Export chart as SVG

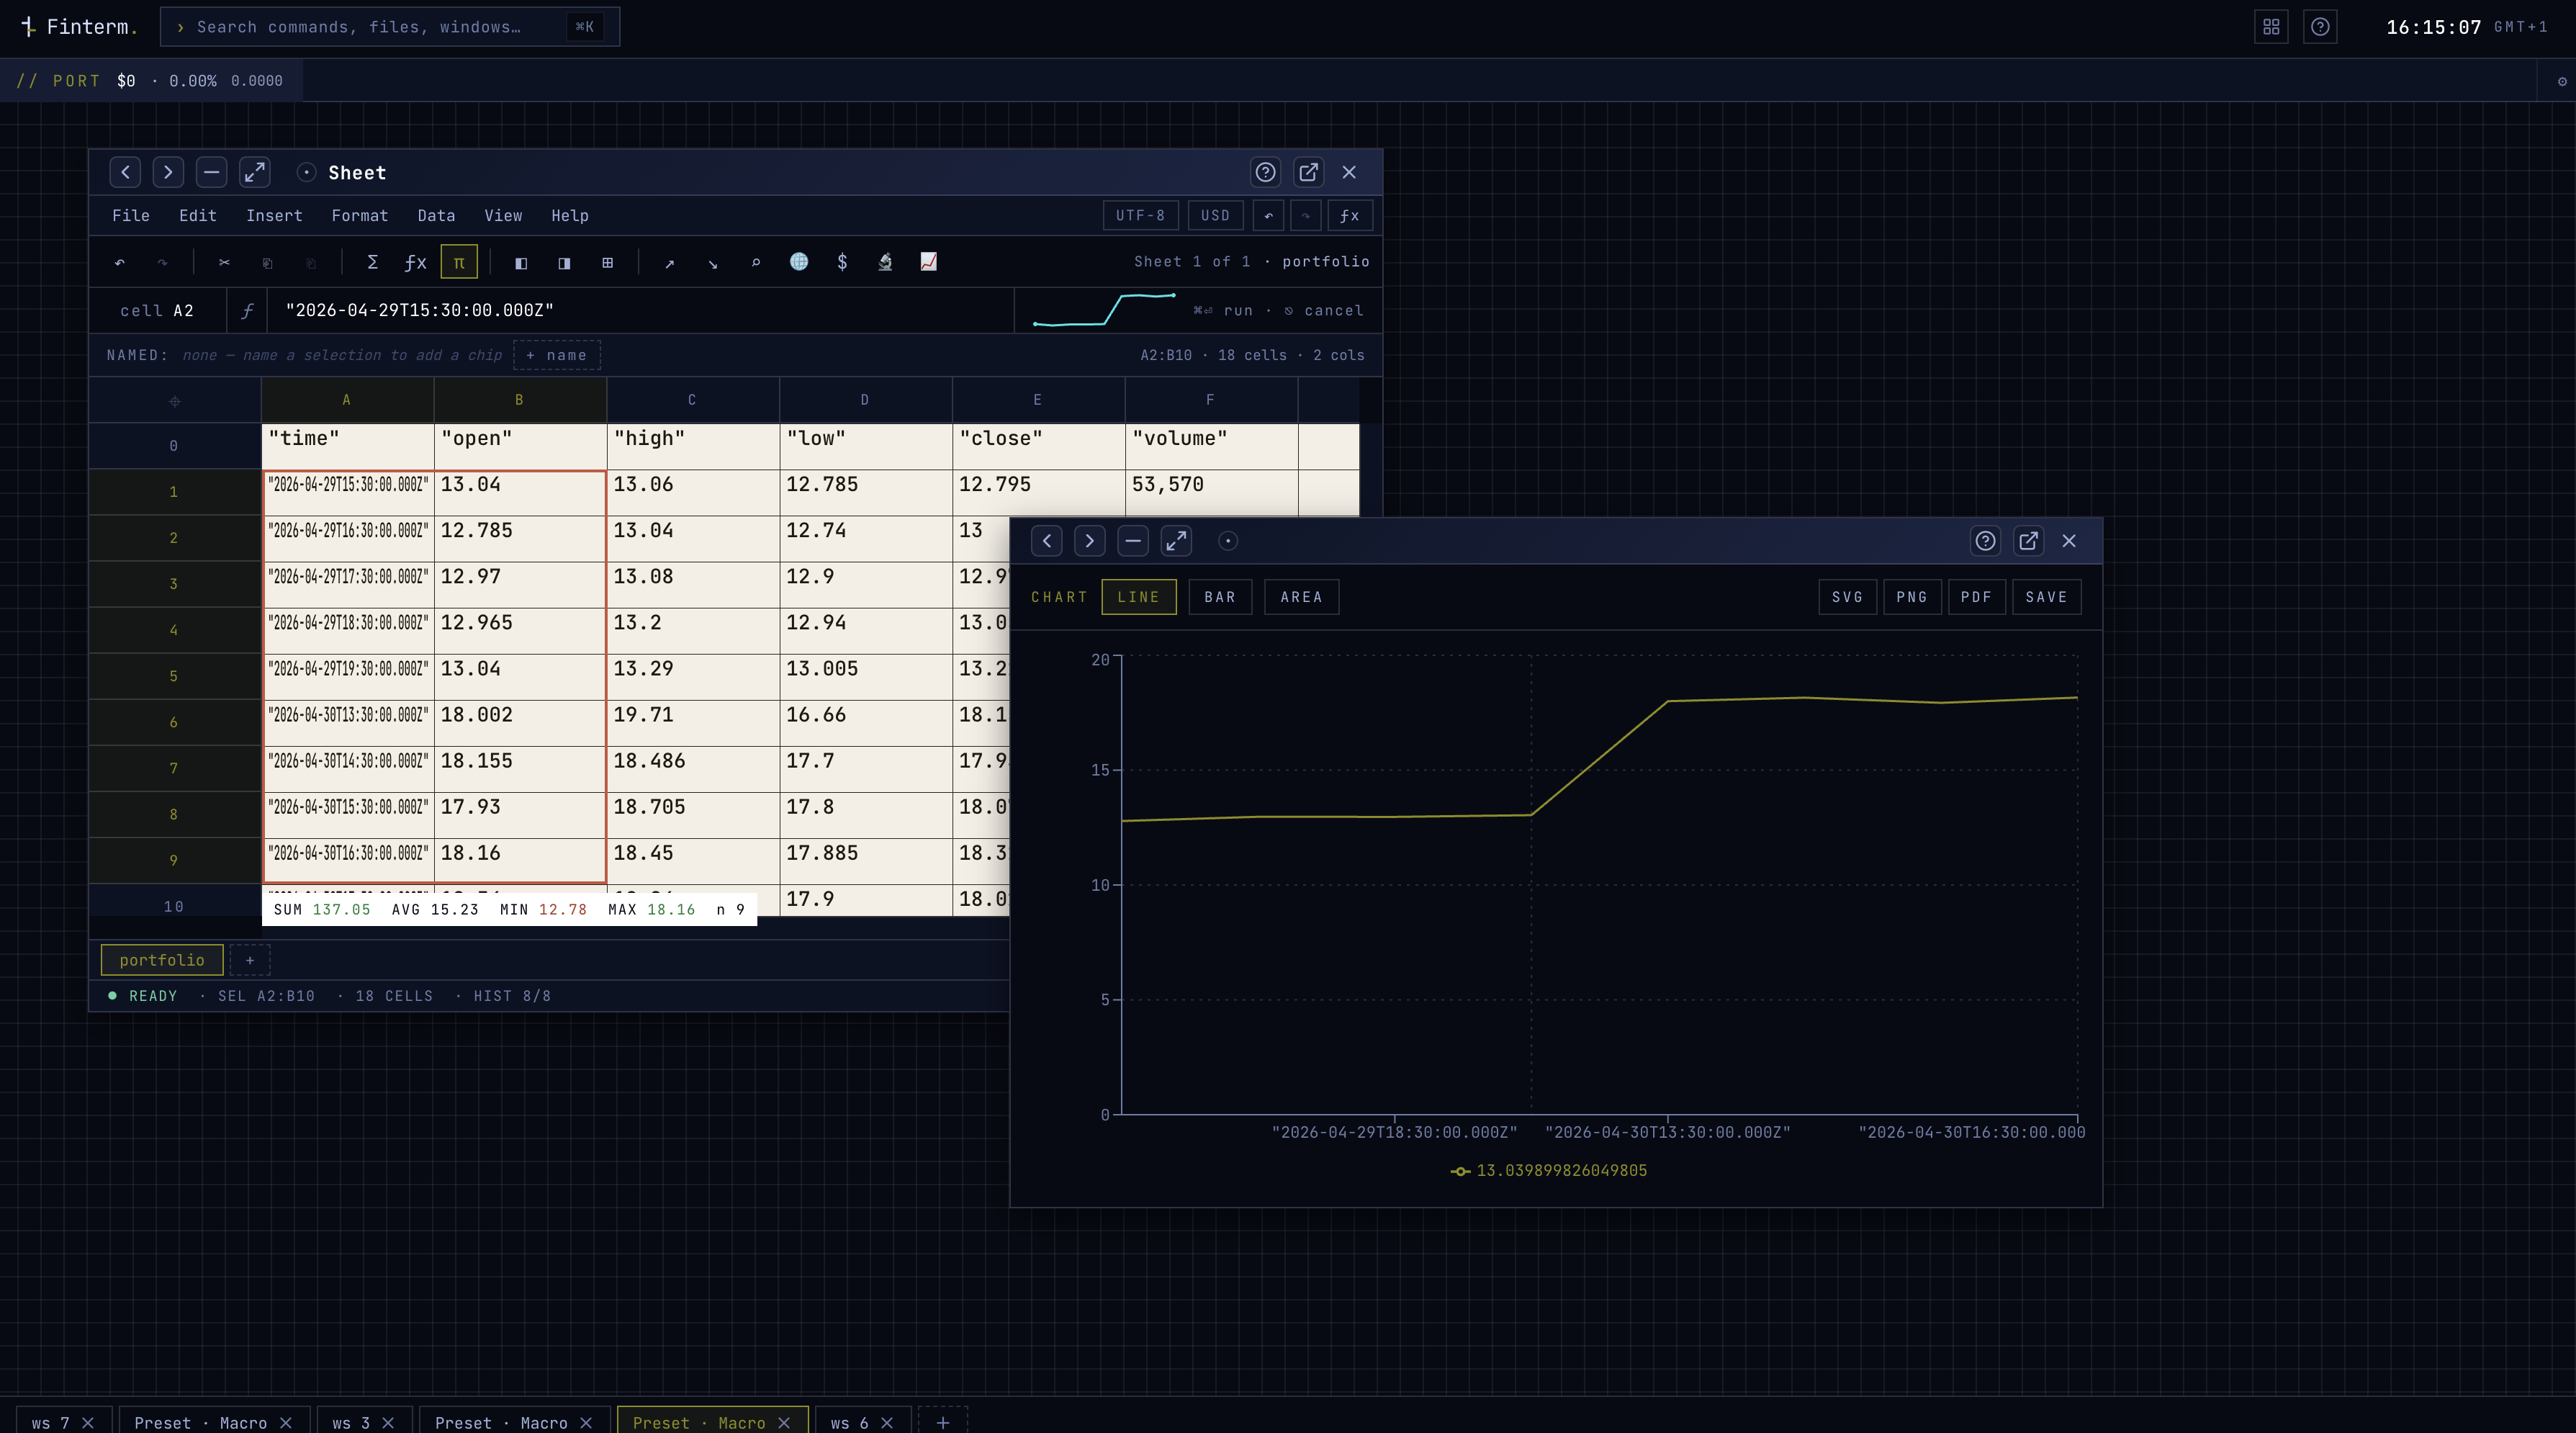1847,597
